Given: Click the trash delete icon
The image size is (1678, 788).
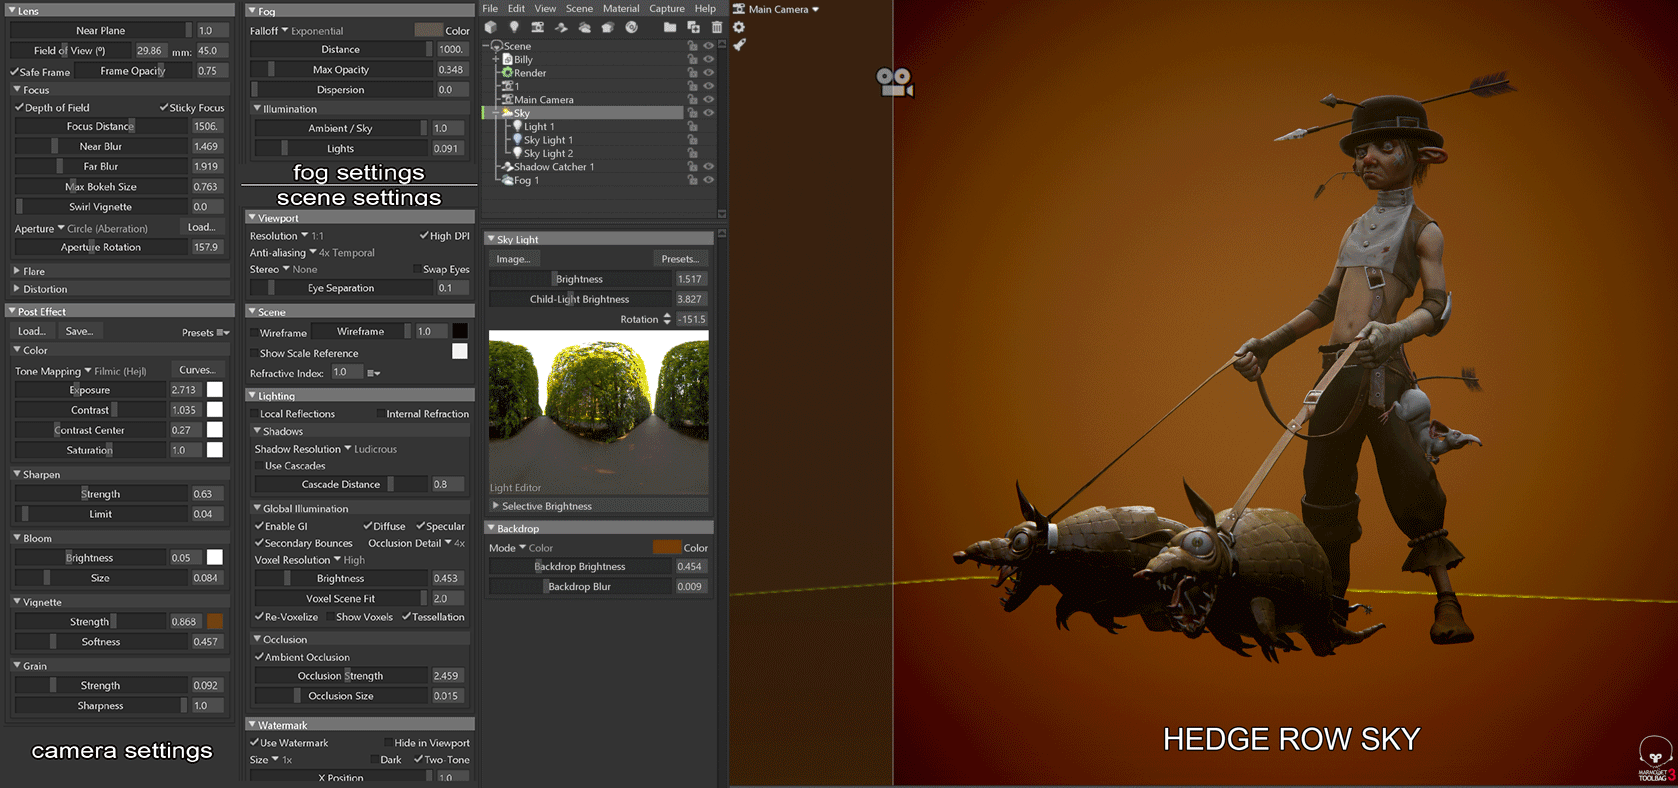Looking at the screenshot, I should 716,27.
